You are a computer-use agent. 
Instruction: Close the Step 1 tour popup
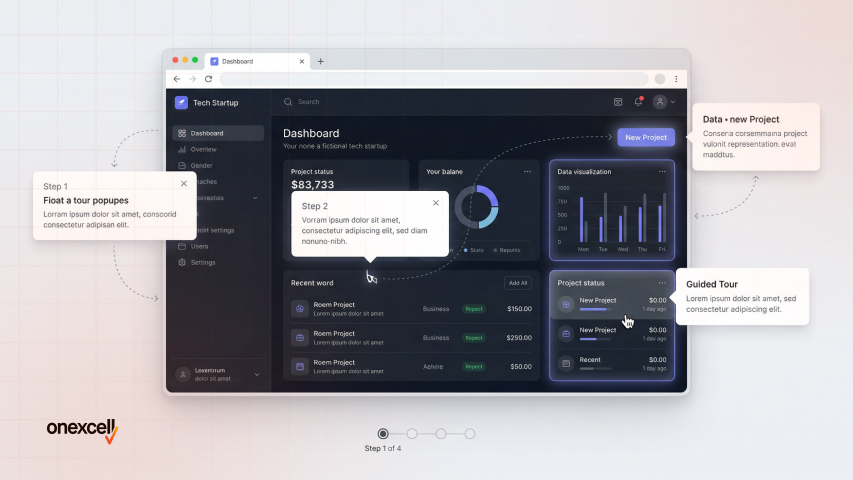[184, 183]
